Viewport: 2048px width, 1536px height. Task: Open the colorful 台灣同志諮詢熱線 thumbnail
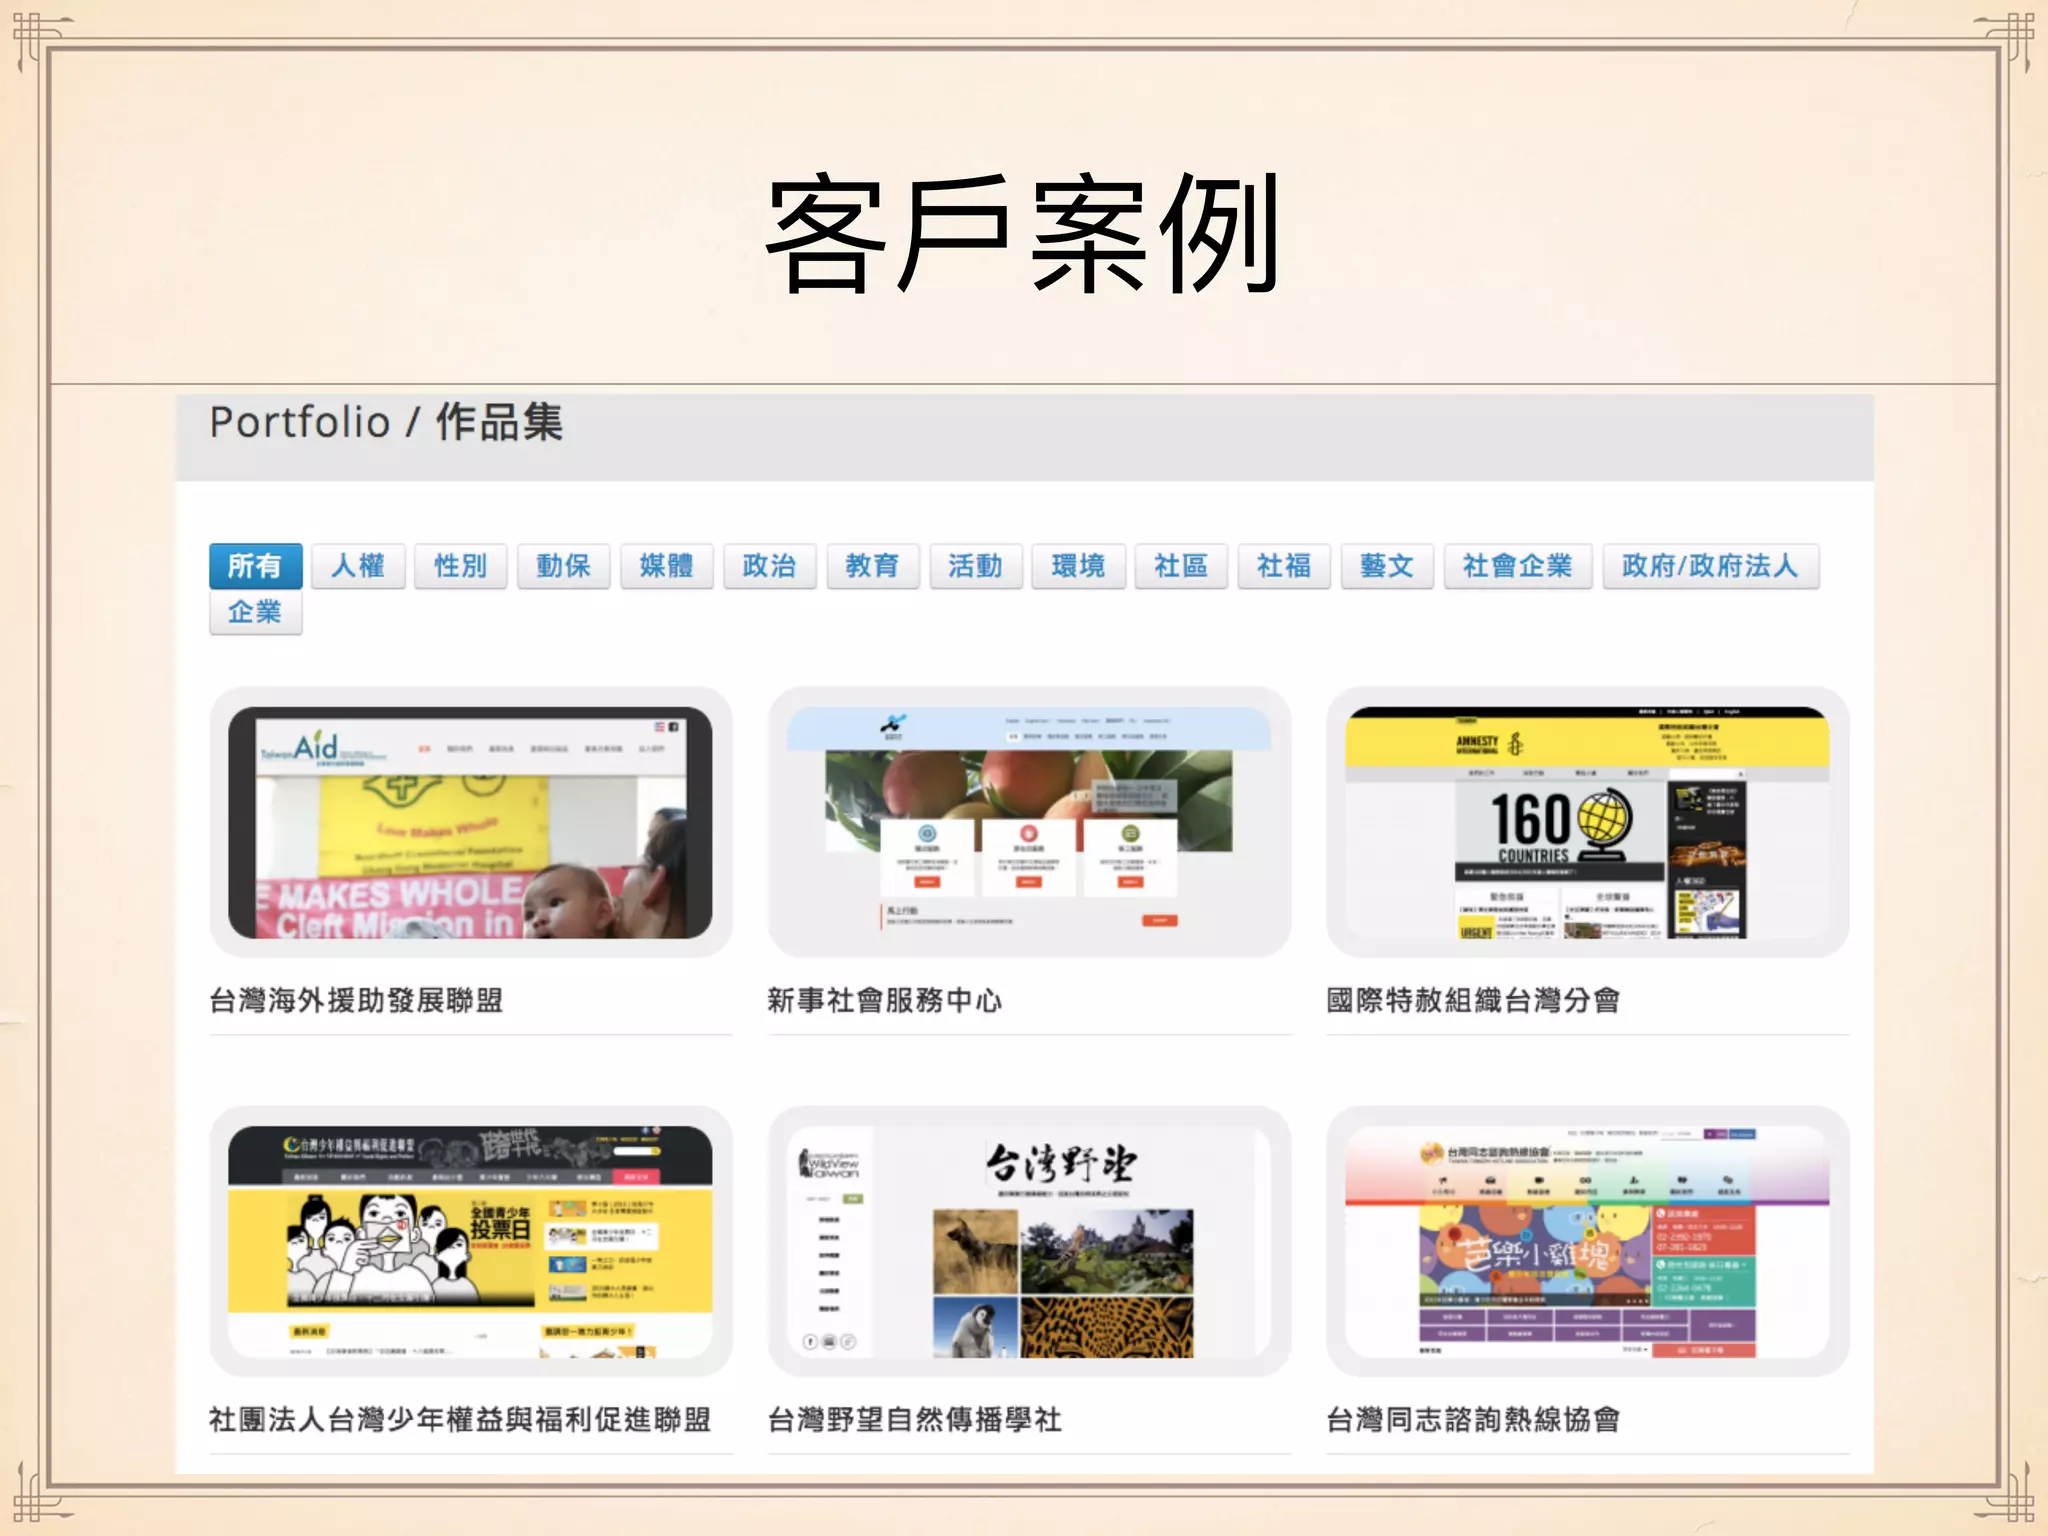point(1587,1241)
